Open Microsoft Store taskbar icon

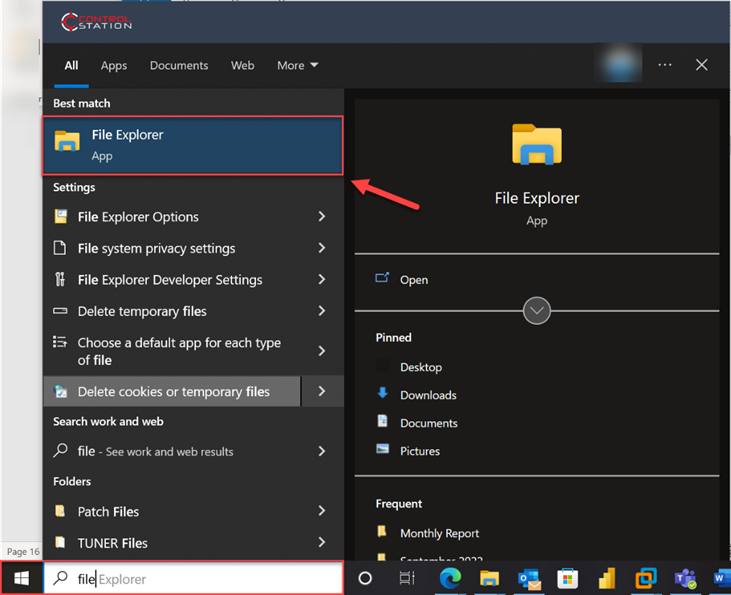[567, 578]
